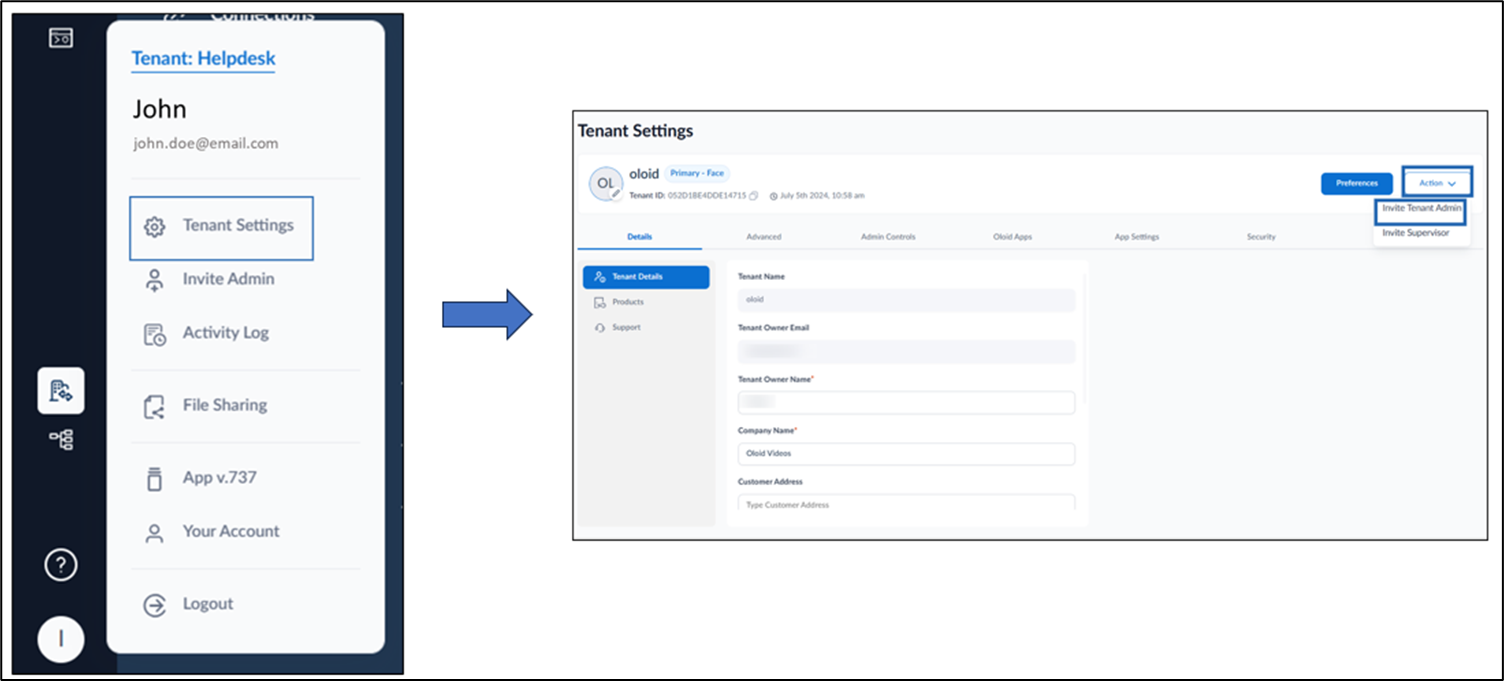Choose Invite Supervisor from Action menu
The image size is (1504, 681).
pyautogui.click(x=1415, y=233)
